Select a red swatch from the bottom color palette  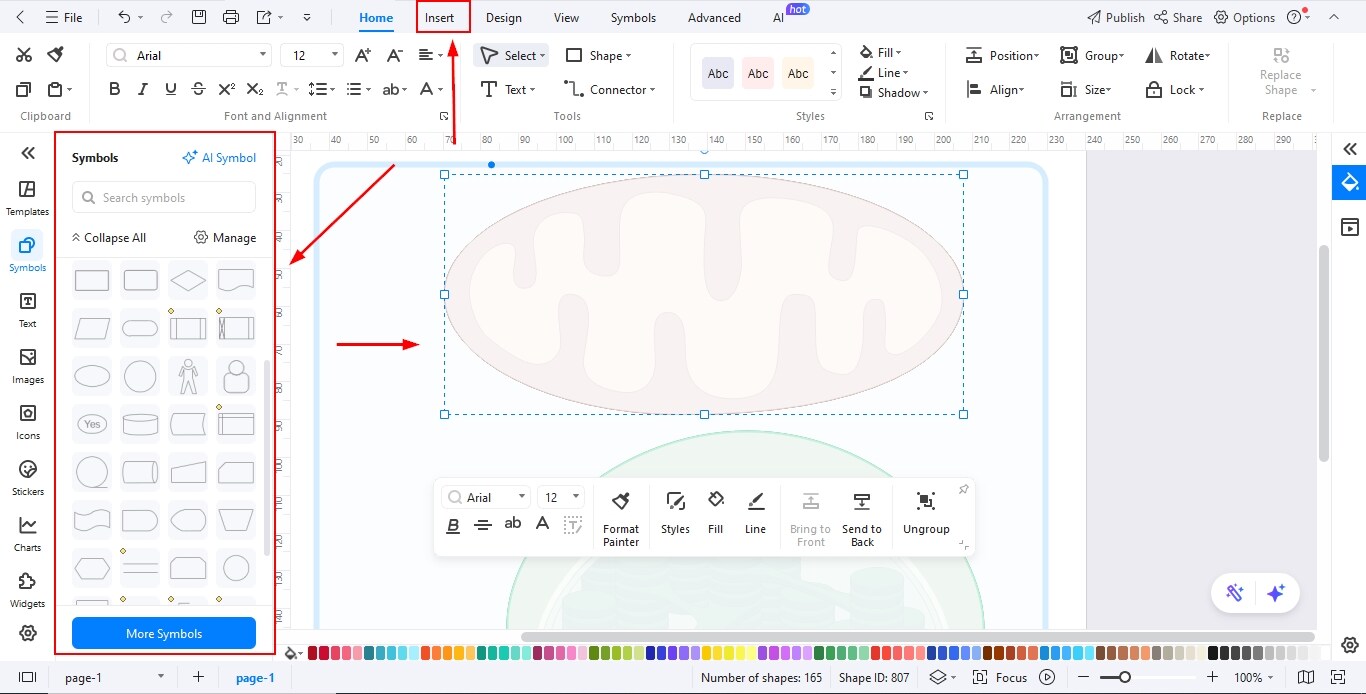coord(313,652)
